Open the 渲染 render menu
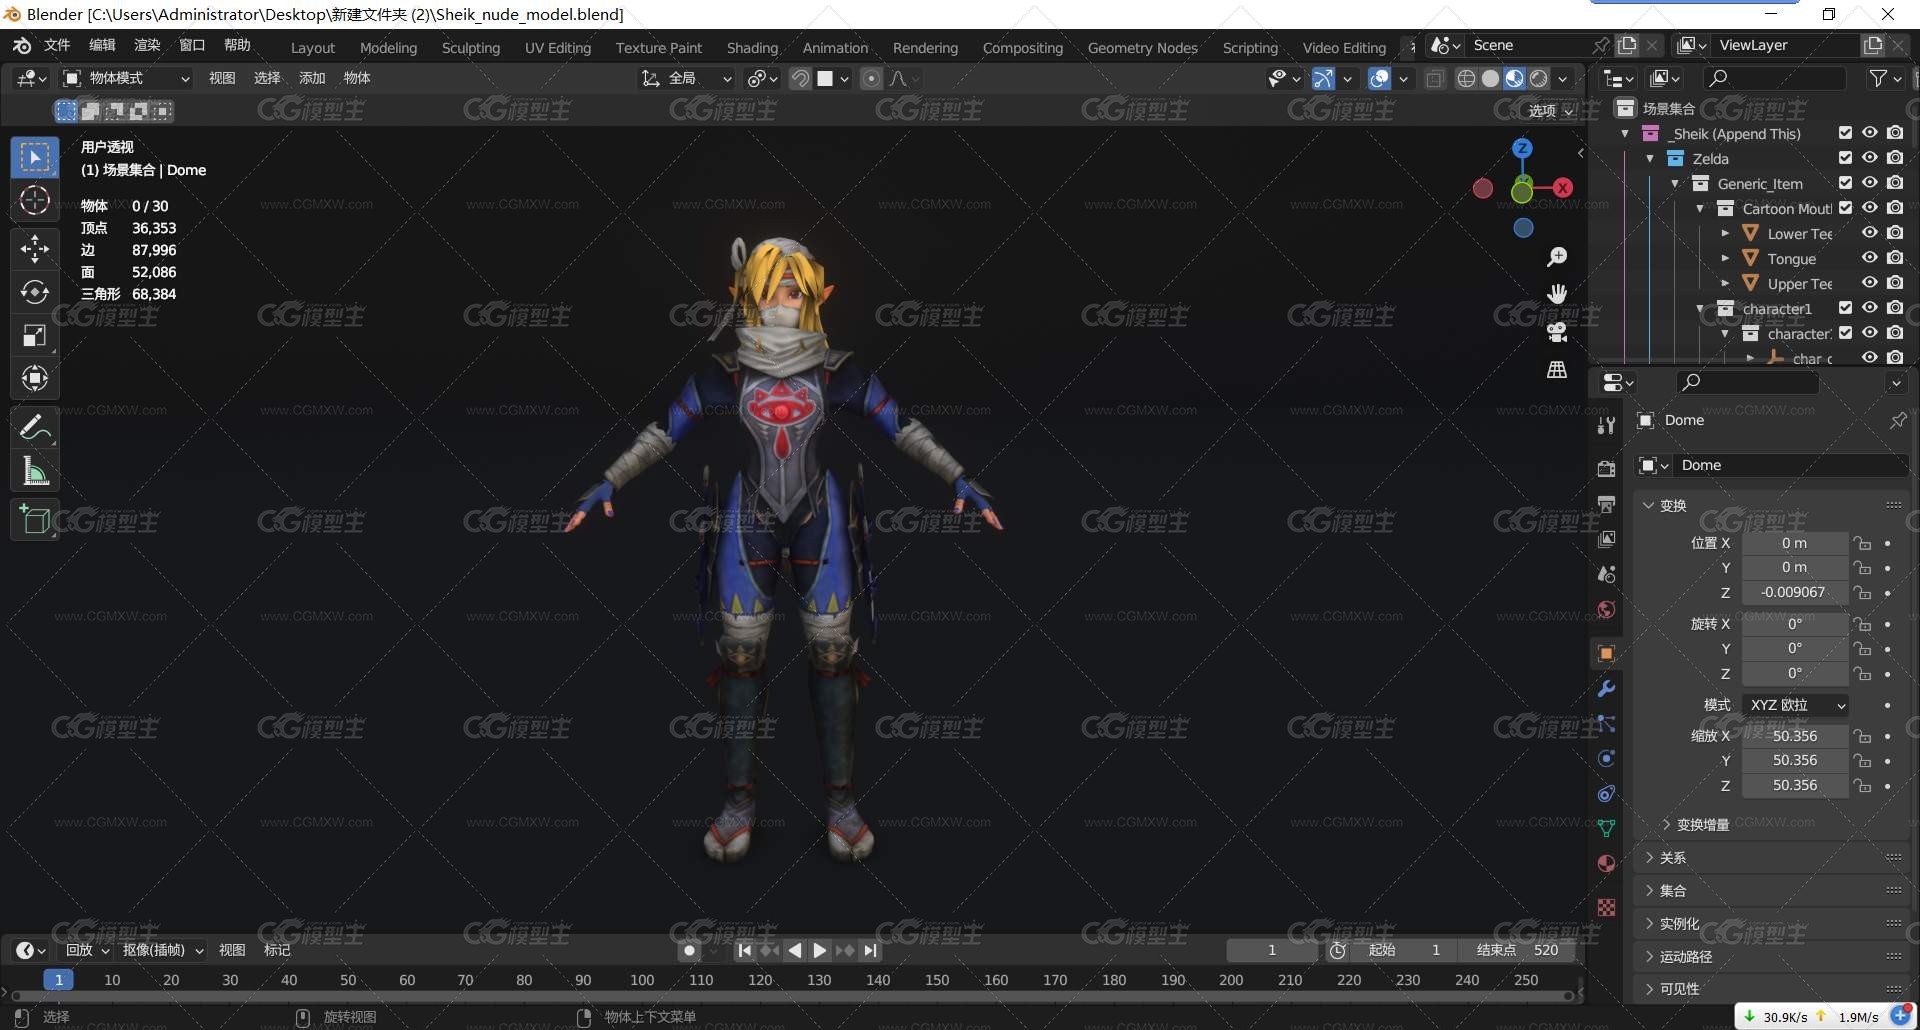The height and width of the screenshot is (1030, 1920). coord(147,46)
